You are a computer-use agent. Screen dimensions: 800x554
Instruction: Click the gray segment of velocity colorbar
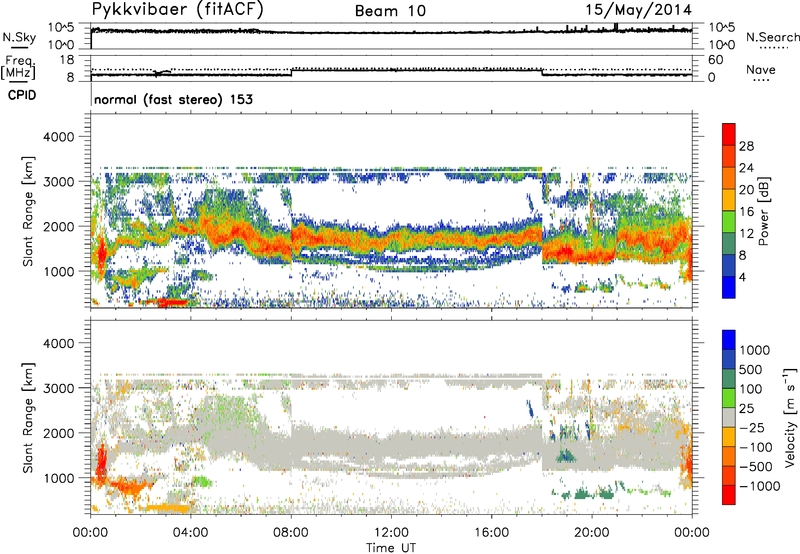[x=729, y=417]
